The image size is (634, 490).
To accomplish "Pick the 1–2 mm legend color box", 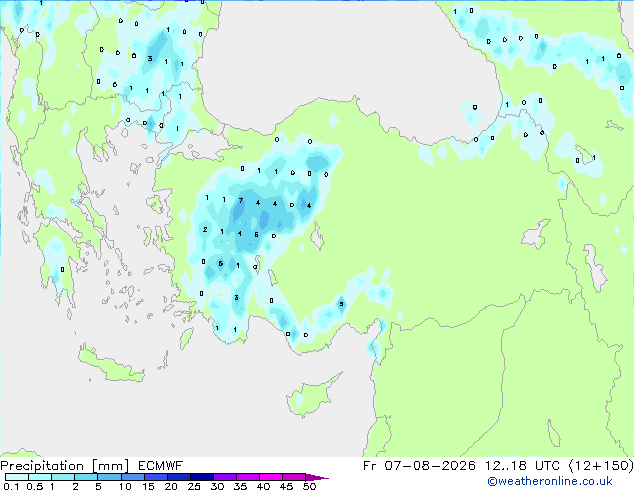I will [63, 477].
